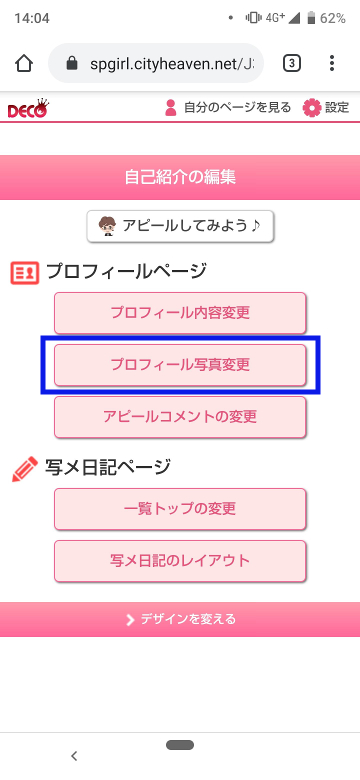Tap the padlock site security icon
The height and width of the screenshot is (780, 360).
[x=73, y=63]
